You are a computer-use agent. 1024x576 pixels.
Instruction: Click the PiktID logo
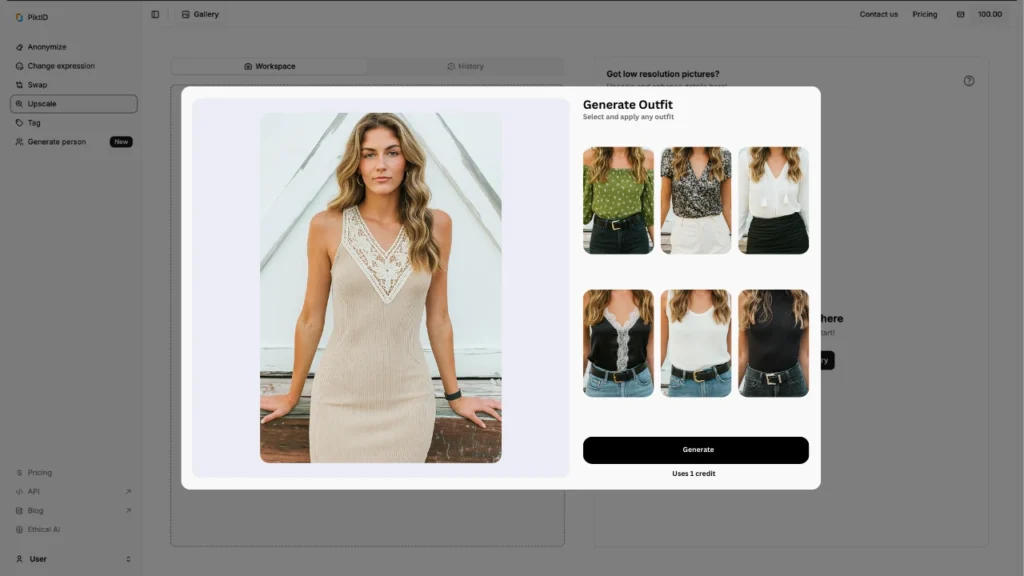32,16
